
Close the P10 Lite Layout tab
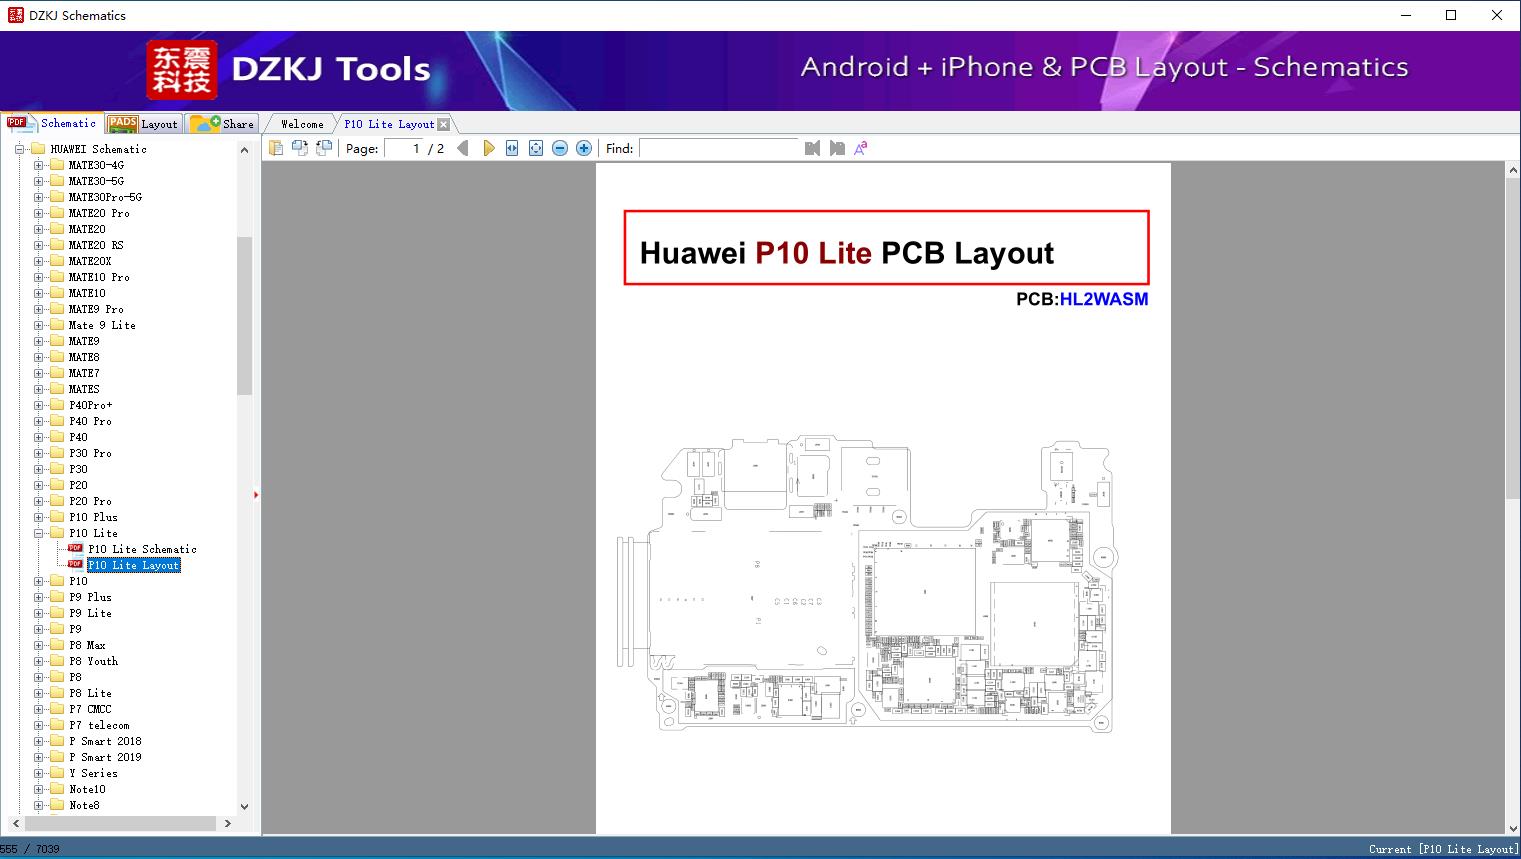(444, 124)
